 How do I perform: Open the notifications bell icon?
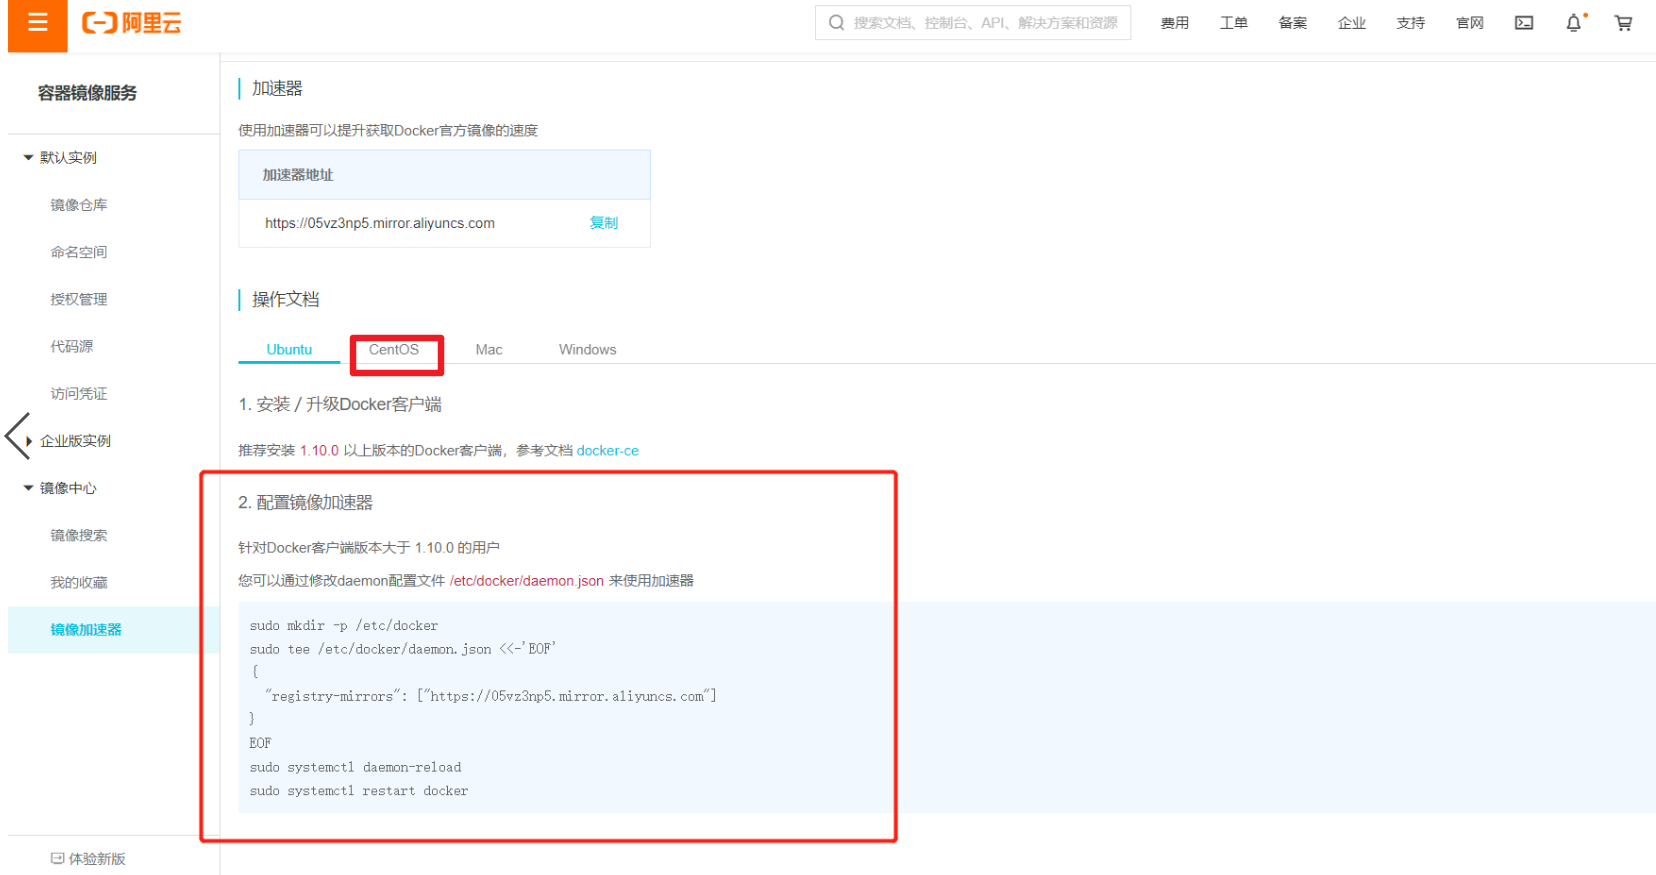[x=1573, y=23]
